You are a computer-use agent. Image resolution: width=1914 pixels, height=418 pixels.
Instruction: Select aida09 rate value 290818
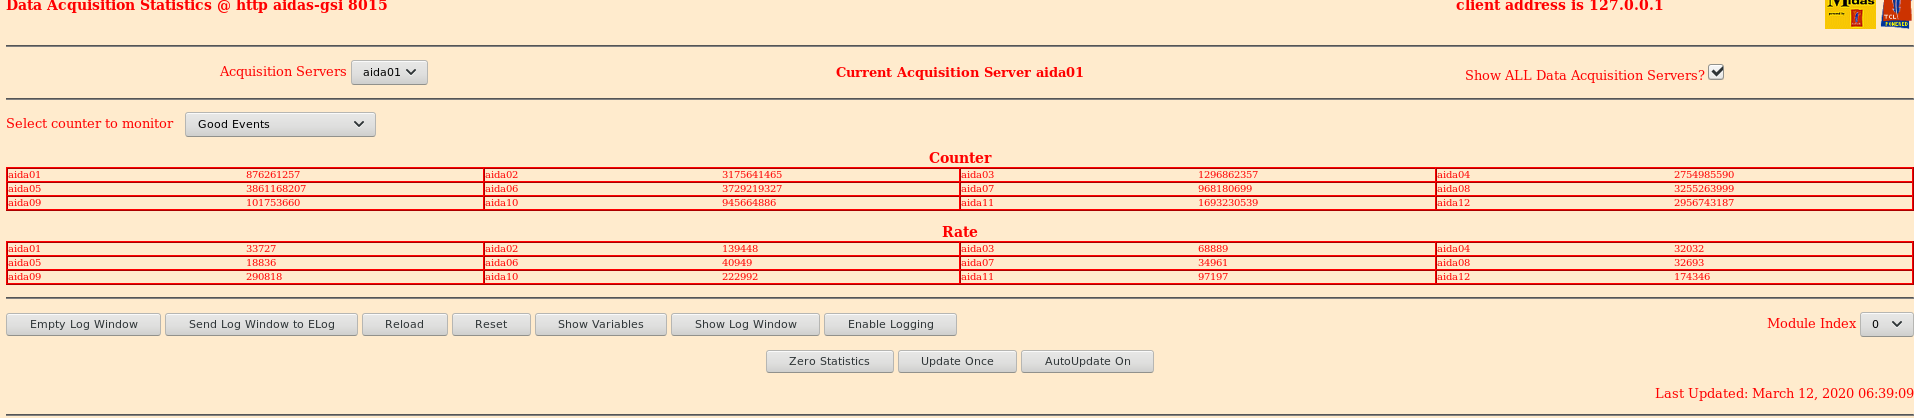tap(264, 277)
